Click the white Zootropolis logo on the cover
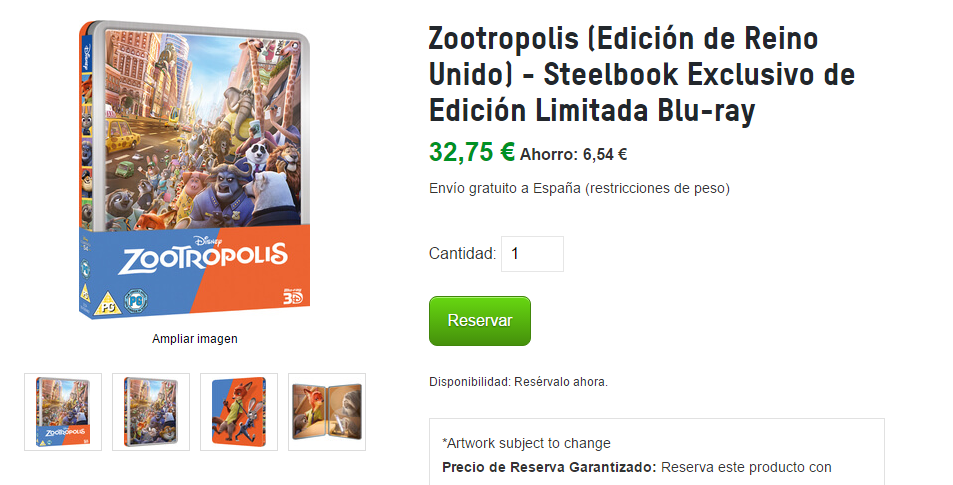 pyautogui.click(x=202, y=258)
